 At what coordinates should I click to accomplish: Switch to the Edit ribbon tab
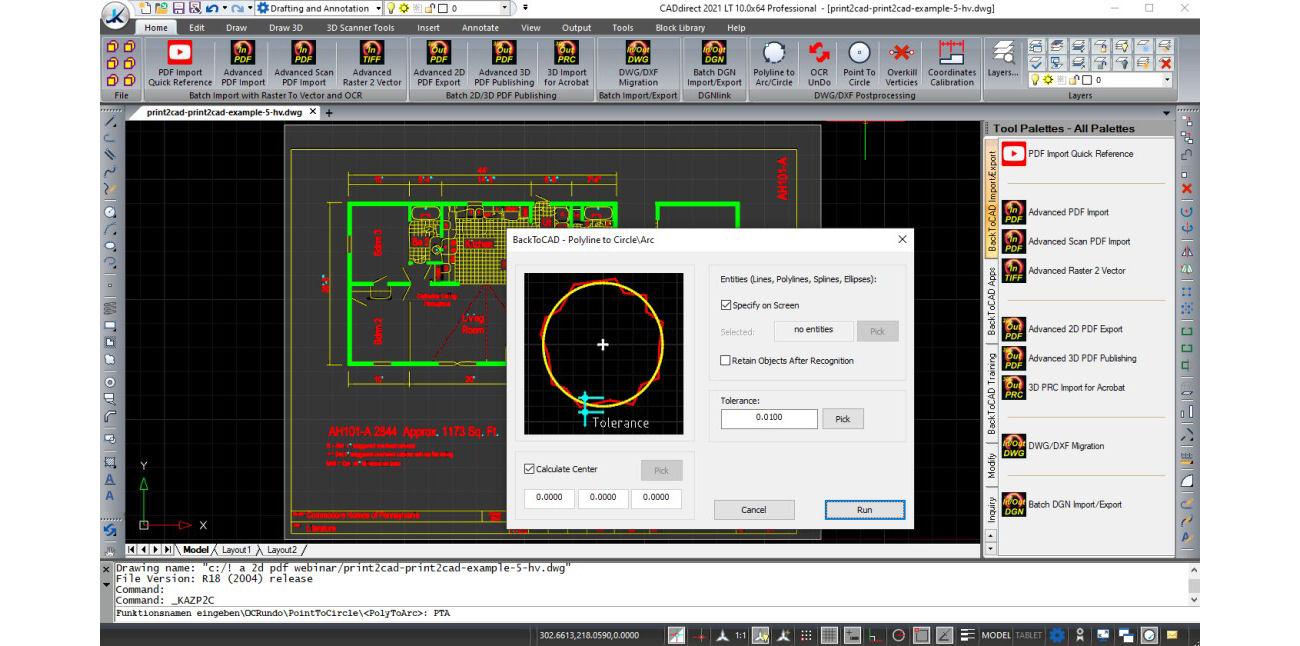coord(197,28)
